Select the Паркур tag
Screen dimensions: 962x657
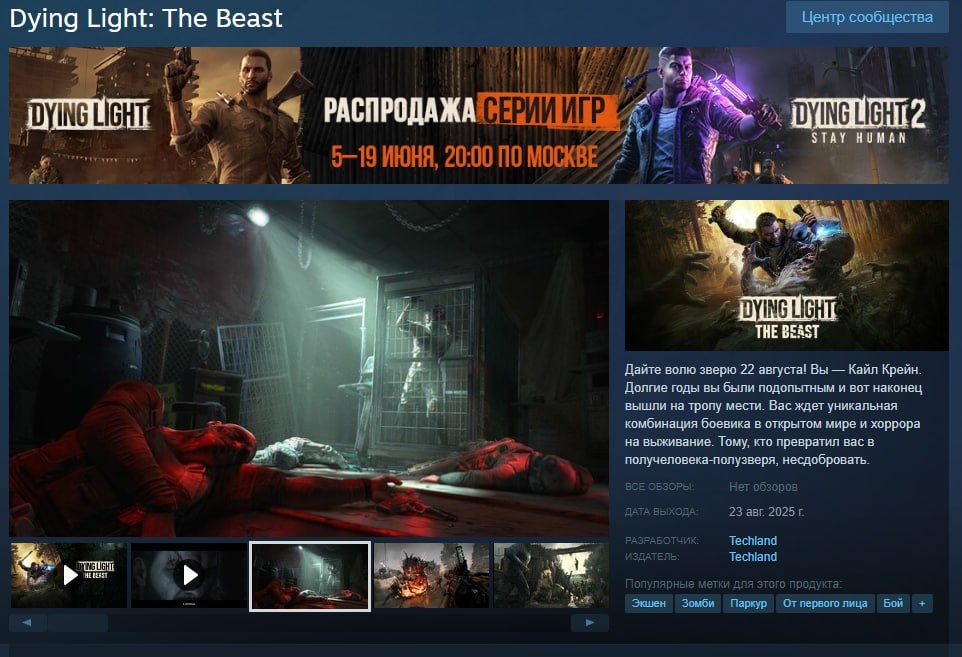click(748, 603)
